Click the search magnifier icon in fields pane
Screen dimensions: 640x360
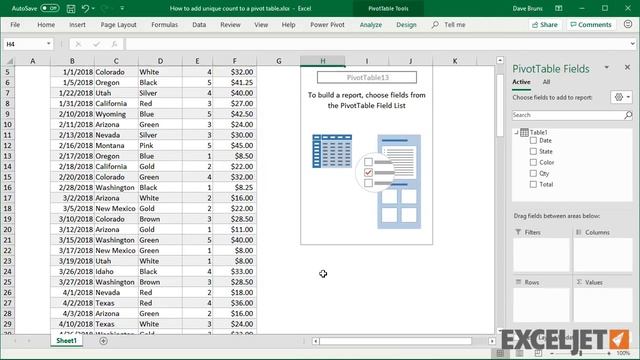coord(628,116)
